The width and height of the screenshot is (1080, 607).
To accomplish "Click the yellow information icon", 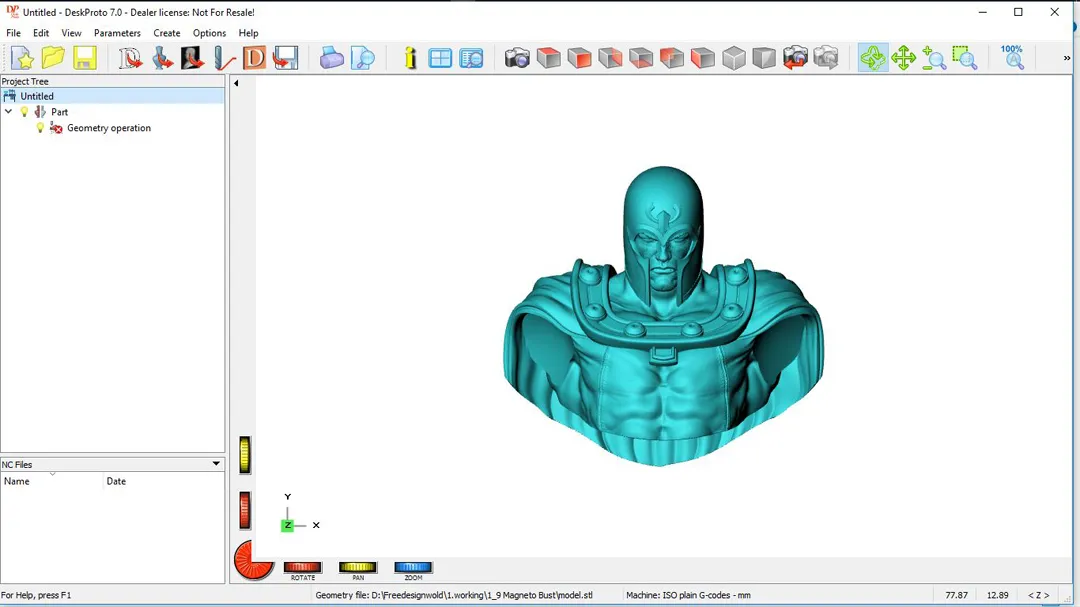I will [x=411, y=58].
